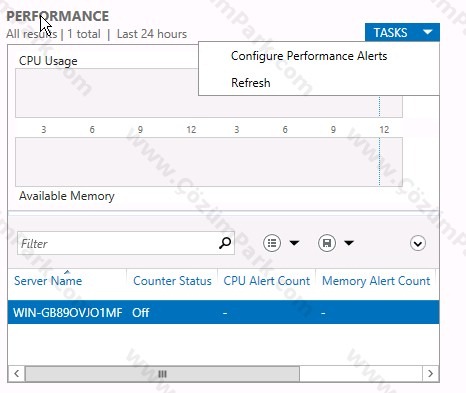Click the list criteria options icon

[x=272, y=243]
